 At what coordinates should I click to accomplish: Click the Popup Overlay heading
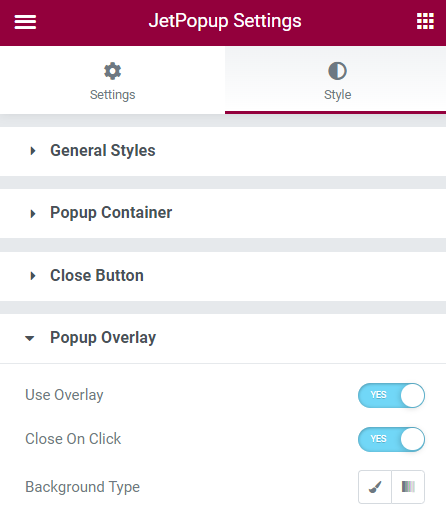103,338
